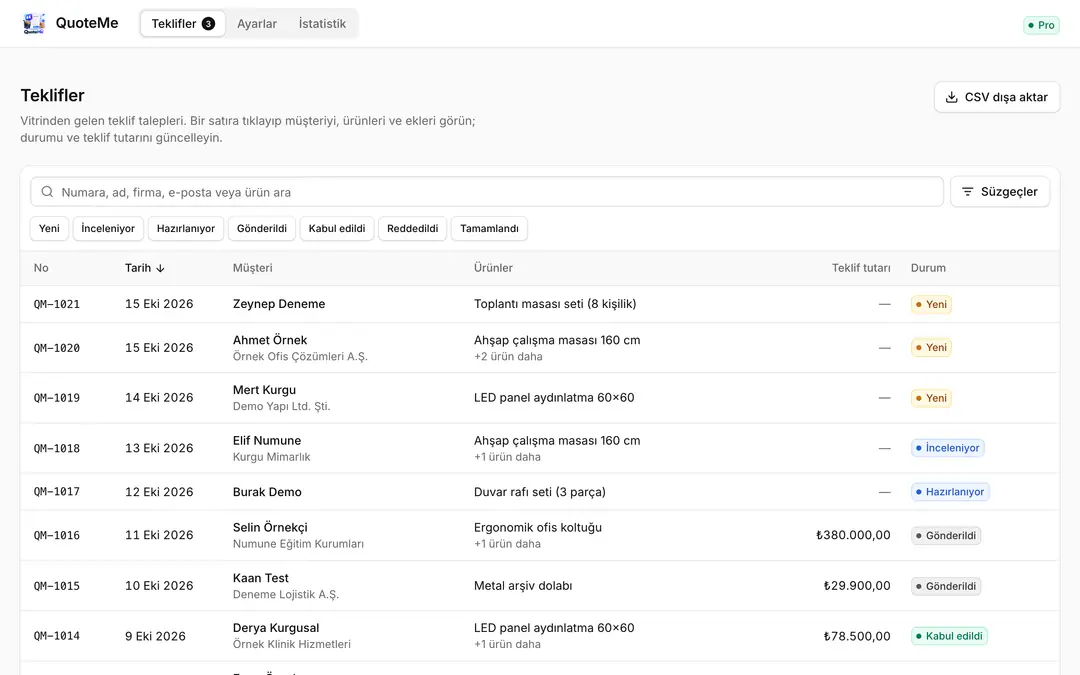Click the QuoteMe logo icon
Screen dimensions: 1080x675
click(x=34, y=23)
